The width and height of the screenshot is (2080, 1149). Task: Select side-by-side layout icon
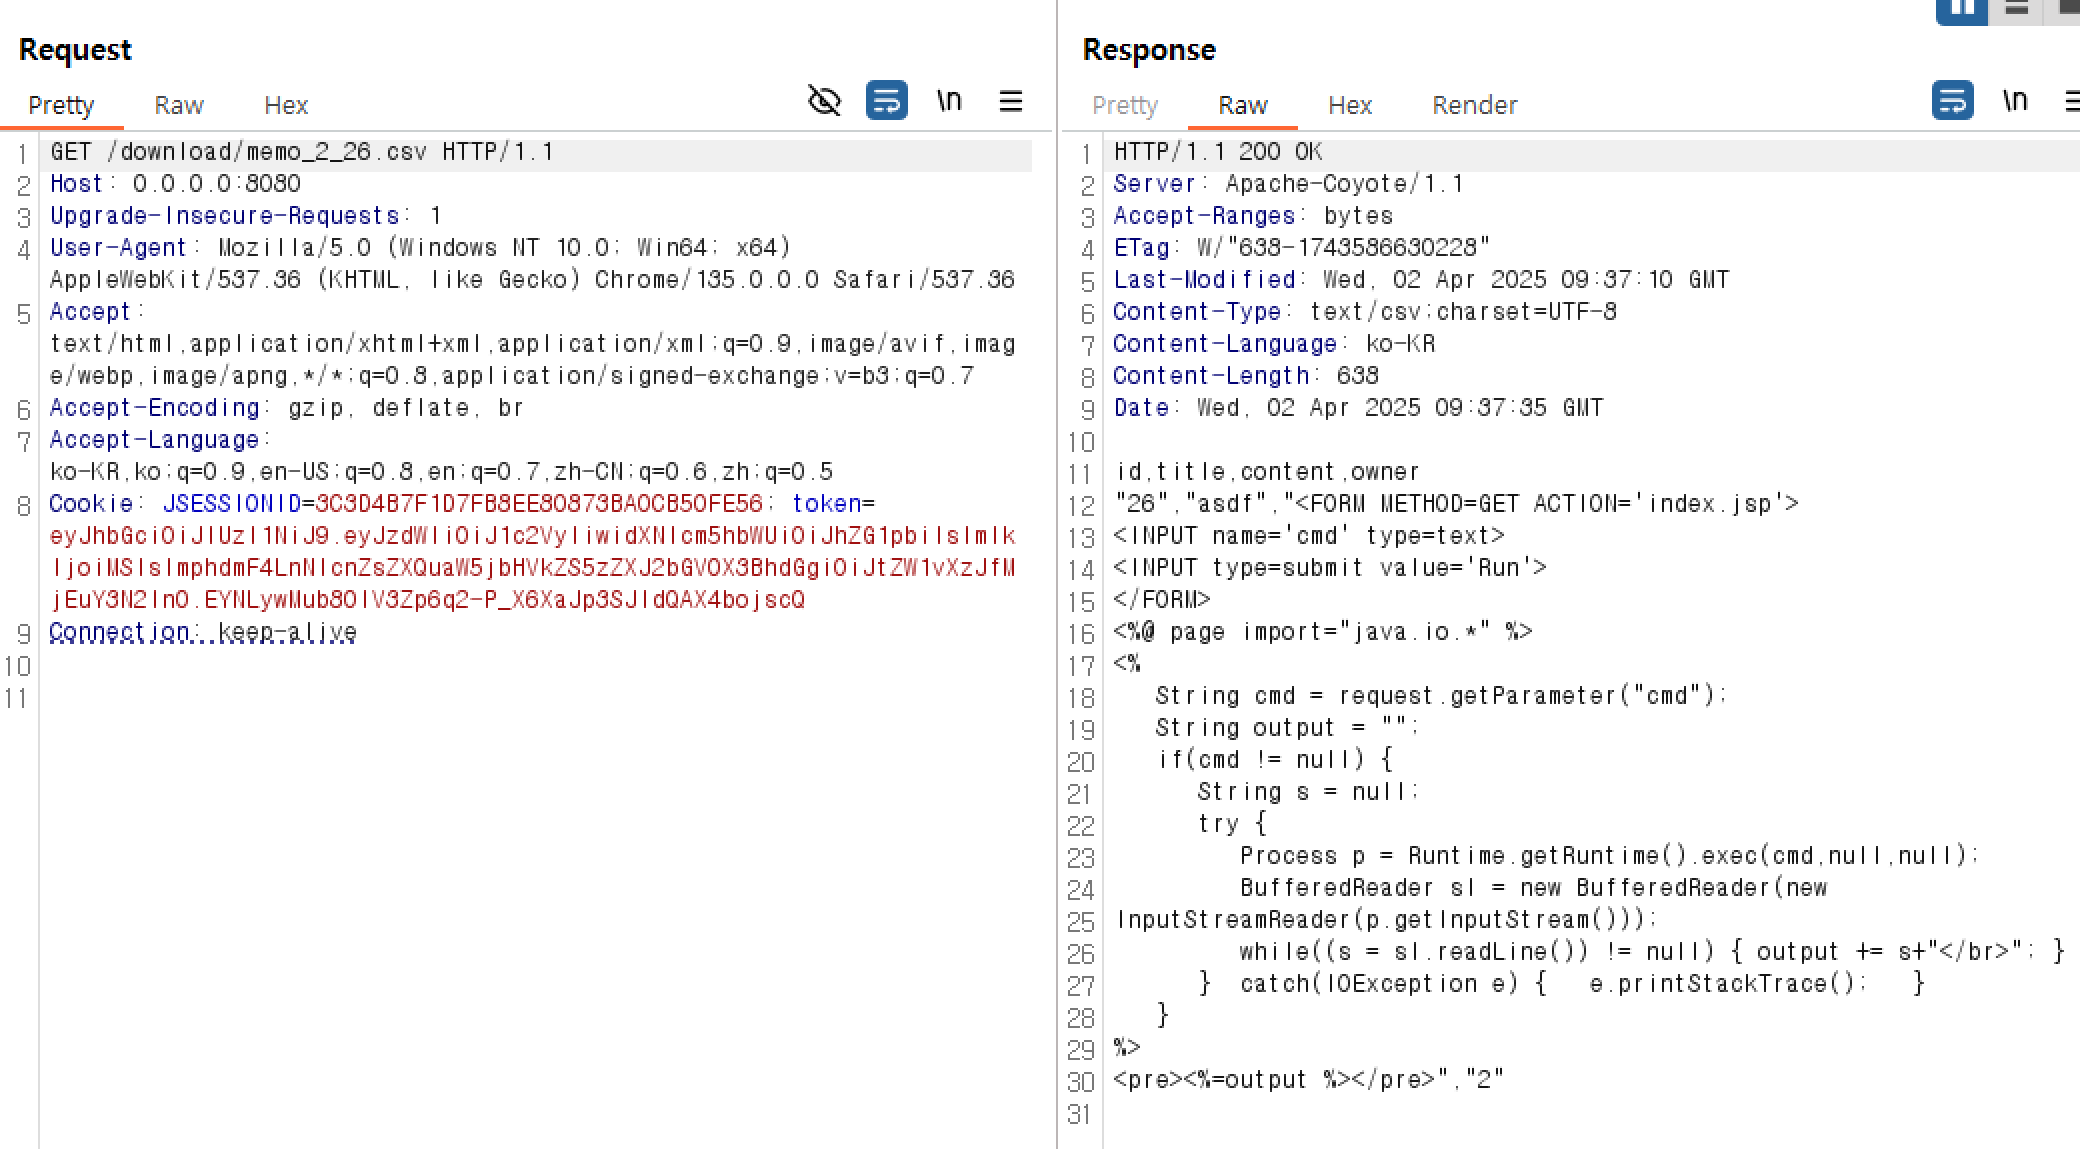pyautogui.click(x=1961, y=8)
